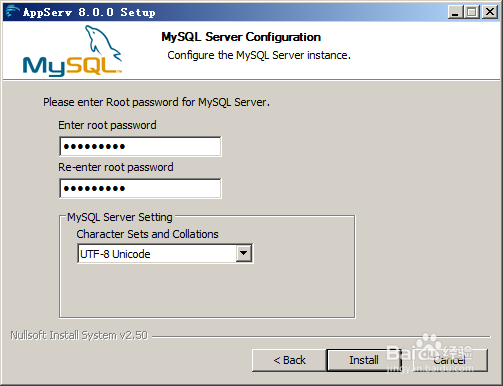Go to previous step with Back button

(x=289, y=360)
